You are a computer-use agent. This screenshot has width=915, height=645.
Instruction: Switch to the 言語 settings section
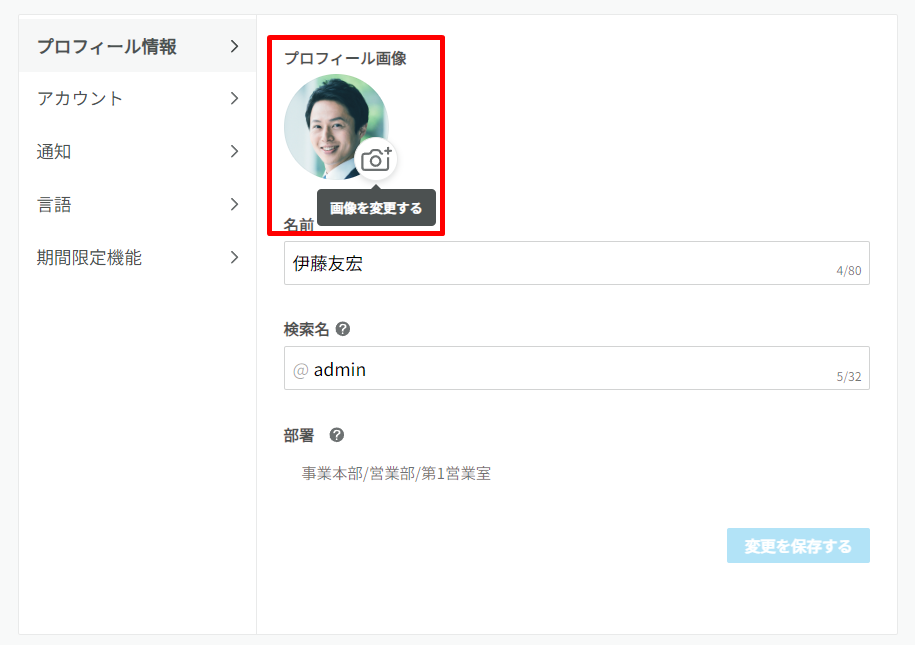coord(54,205)
